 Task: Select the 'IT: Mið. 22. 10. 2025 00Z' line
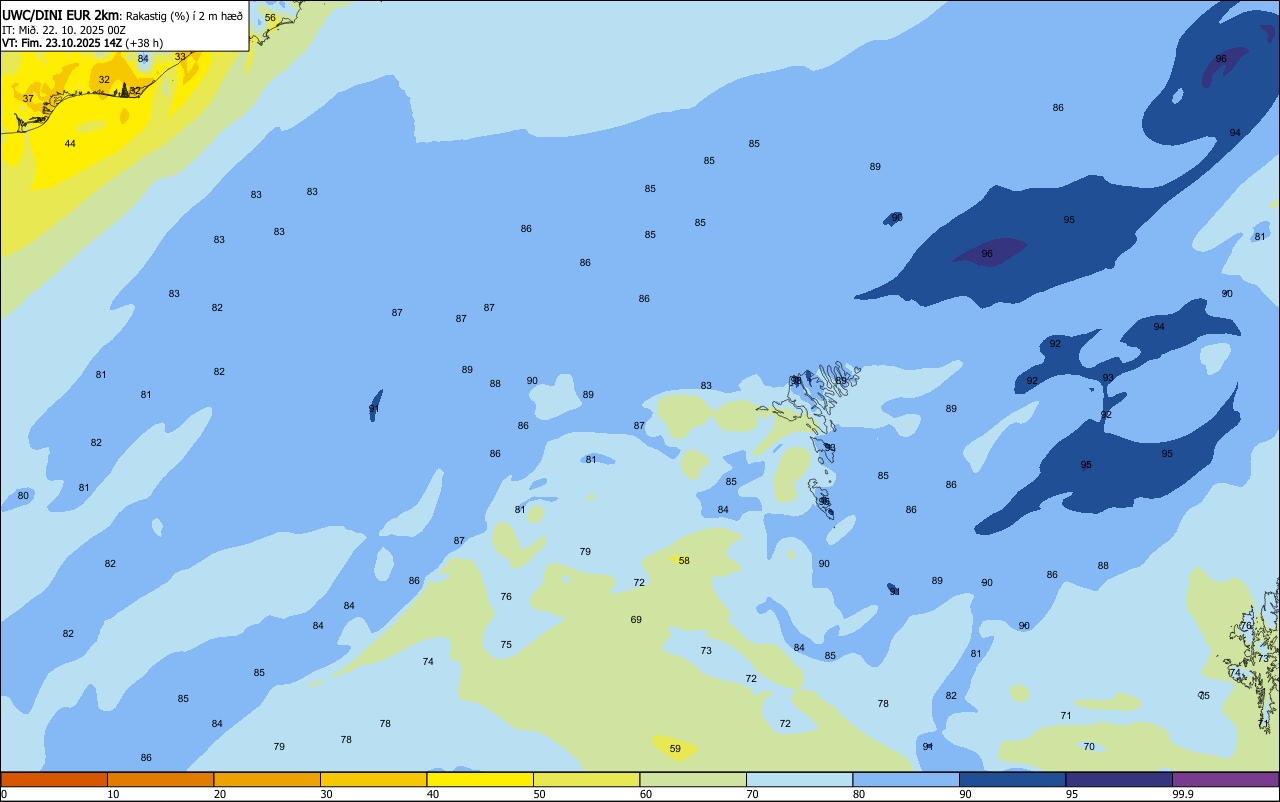pyautogui.click(x=64, y=29)
